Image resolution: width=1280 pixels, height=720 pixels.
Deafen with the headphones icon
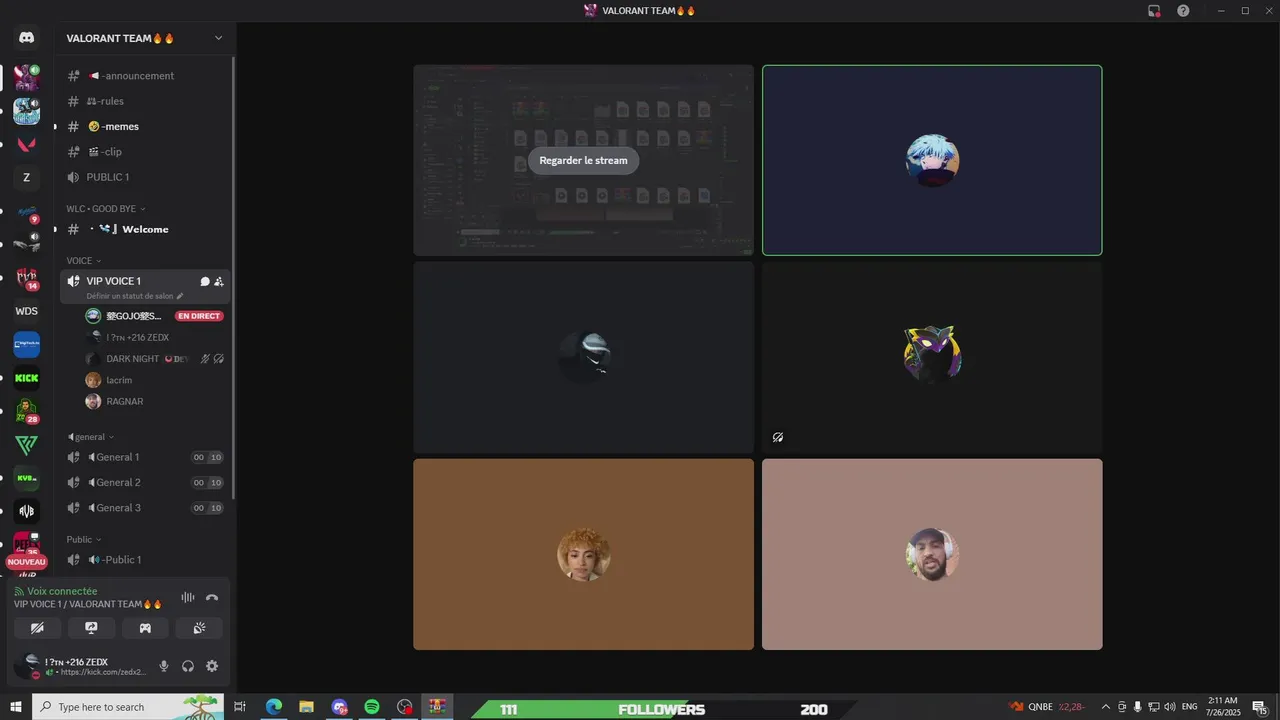coord(188,666)
